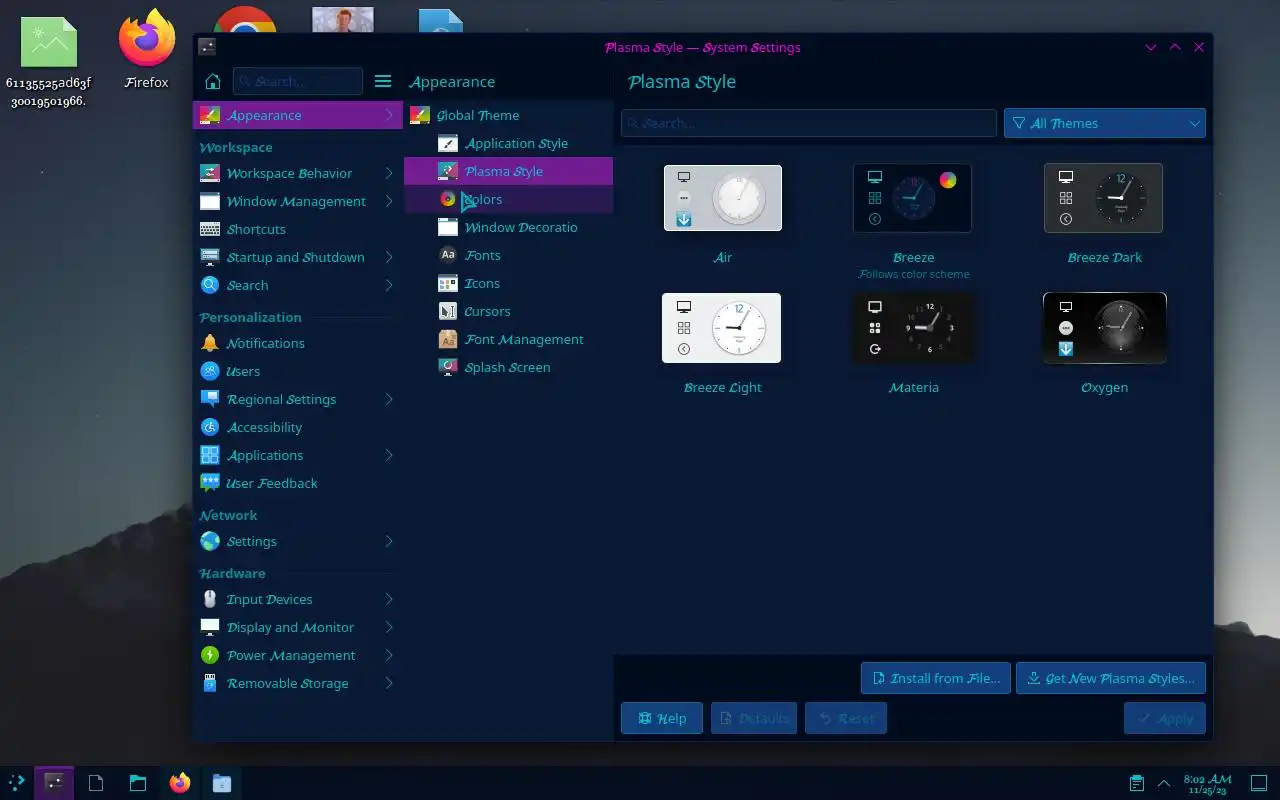Expand the Appearance category chevron
Screen dimensions: 1280x800
tap(389, 115)
